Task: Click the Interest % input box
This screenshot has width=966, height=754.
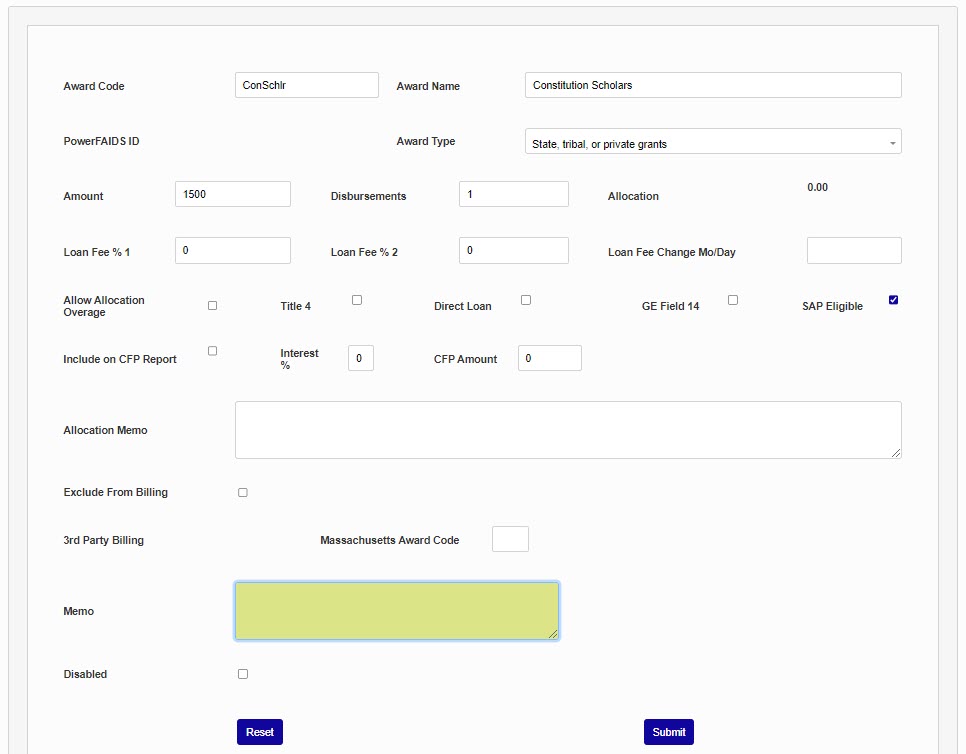Action: pyautogui.click(x=360, y=358)
